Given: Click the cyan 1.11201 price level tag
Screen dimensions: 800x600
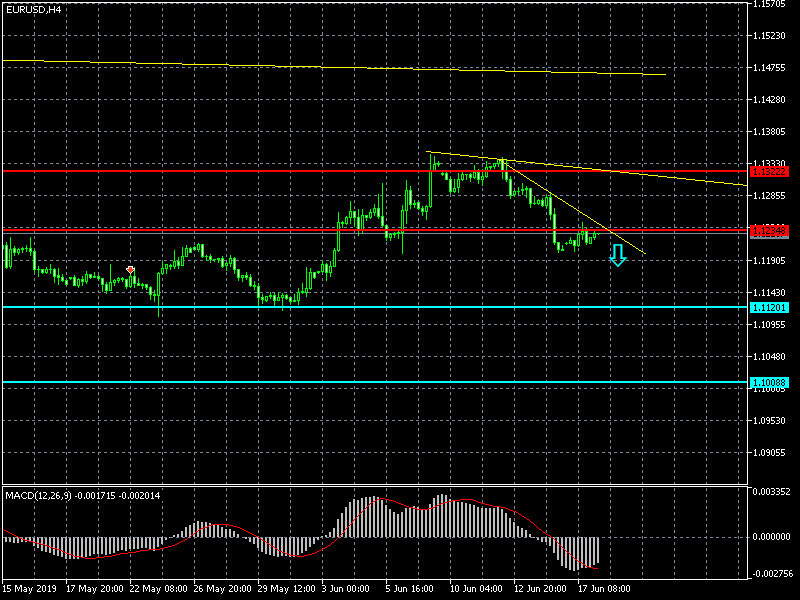Looking at the screenshot, I should click(x=769, y=307).
